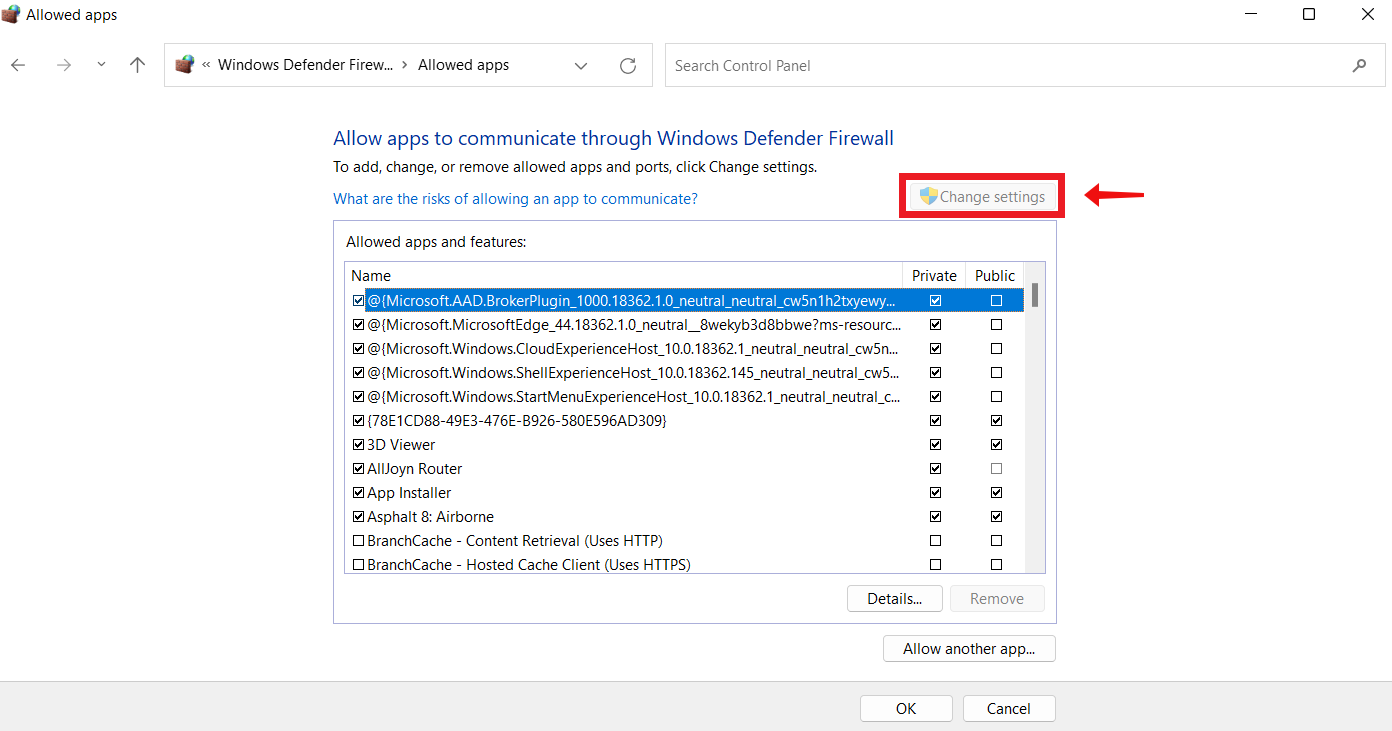Click Allow another app button
This screenshot has width=1392, height=731.
click(x=969, y=649)
